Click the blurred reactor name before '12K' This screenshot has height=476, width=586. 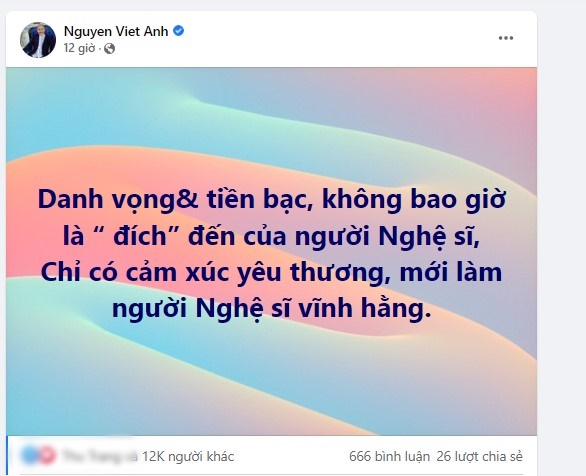[99, 456]
